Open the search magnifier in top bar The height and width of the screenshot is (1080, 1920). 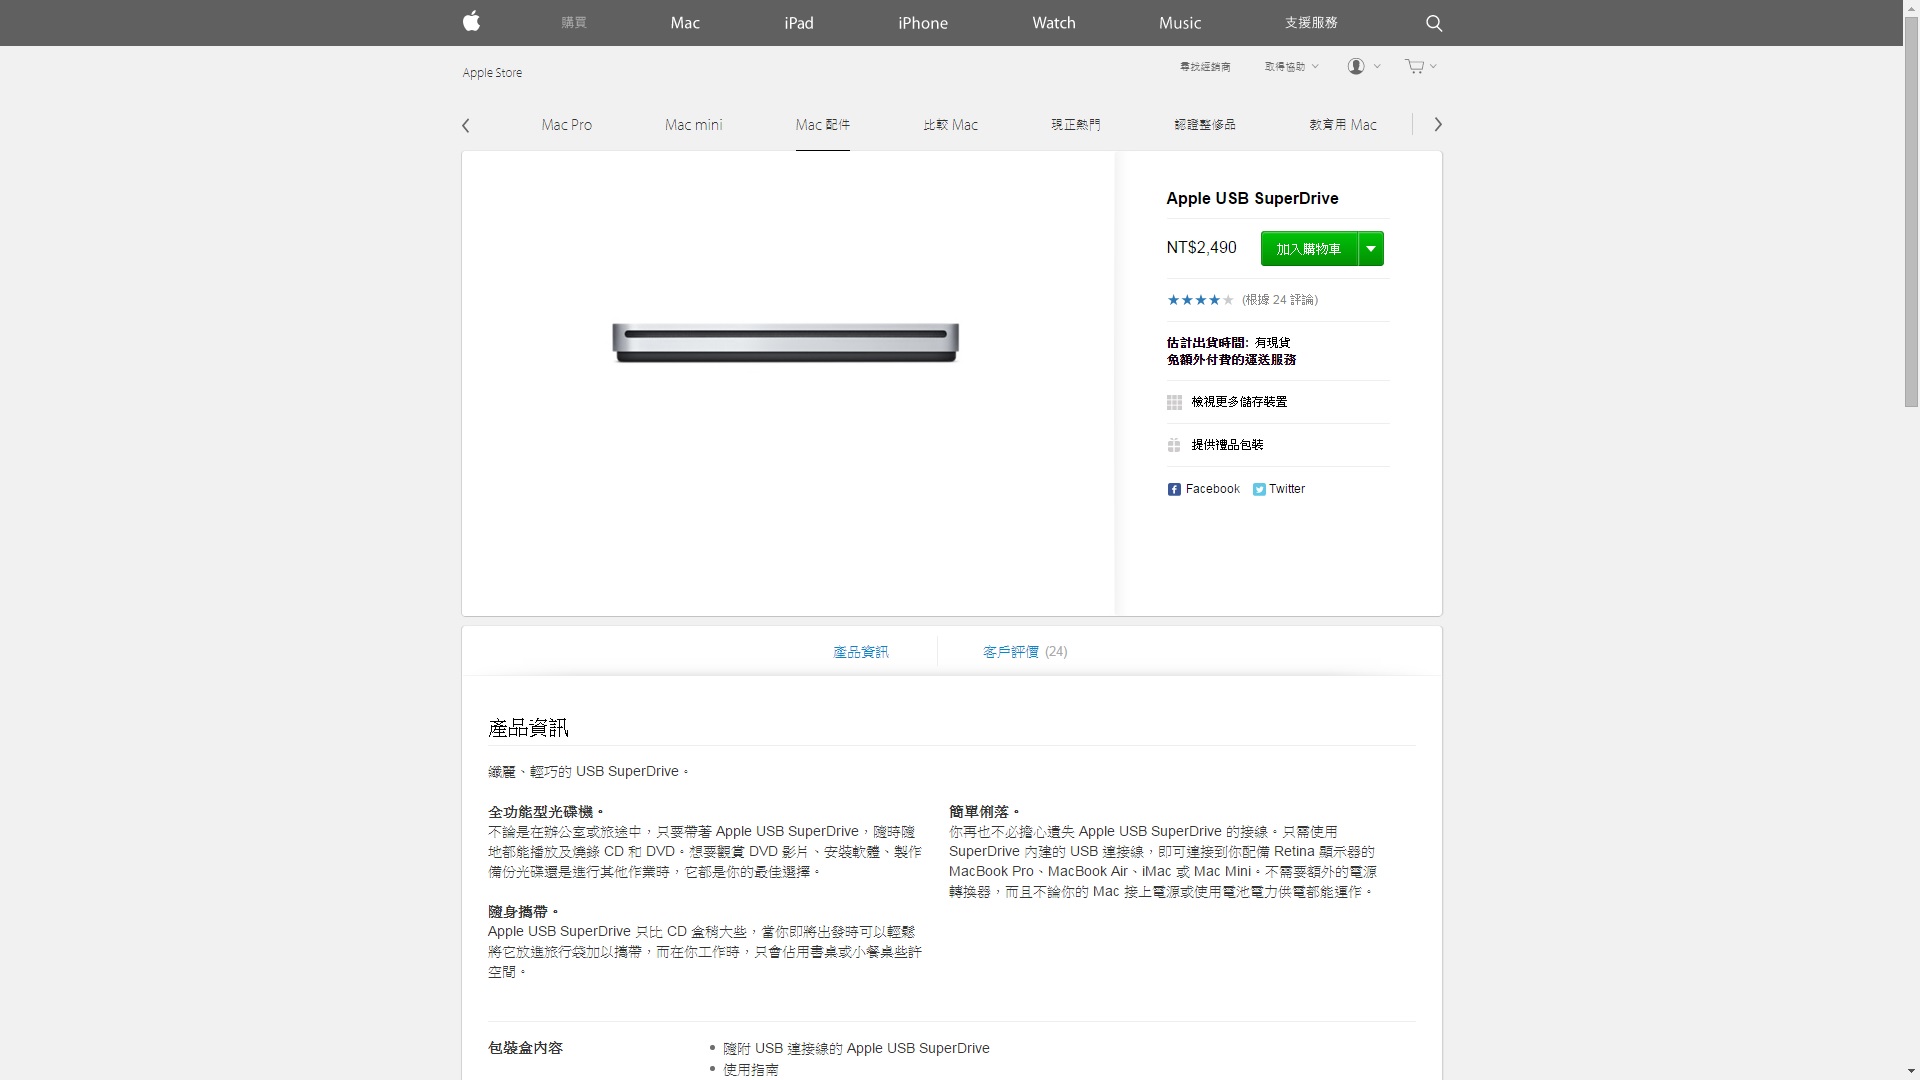point(1434,23)
